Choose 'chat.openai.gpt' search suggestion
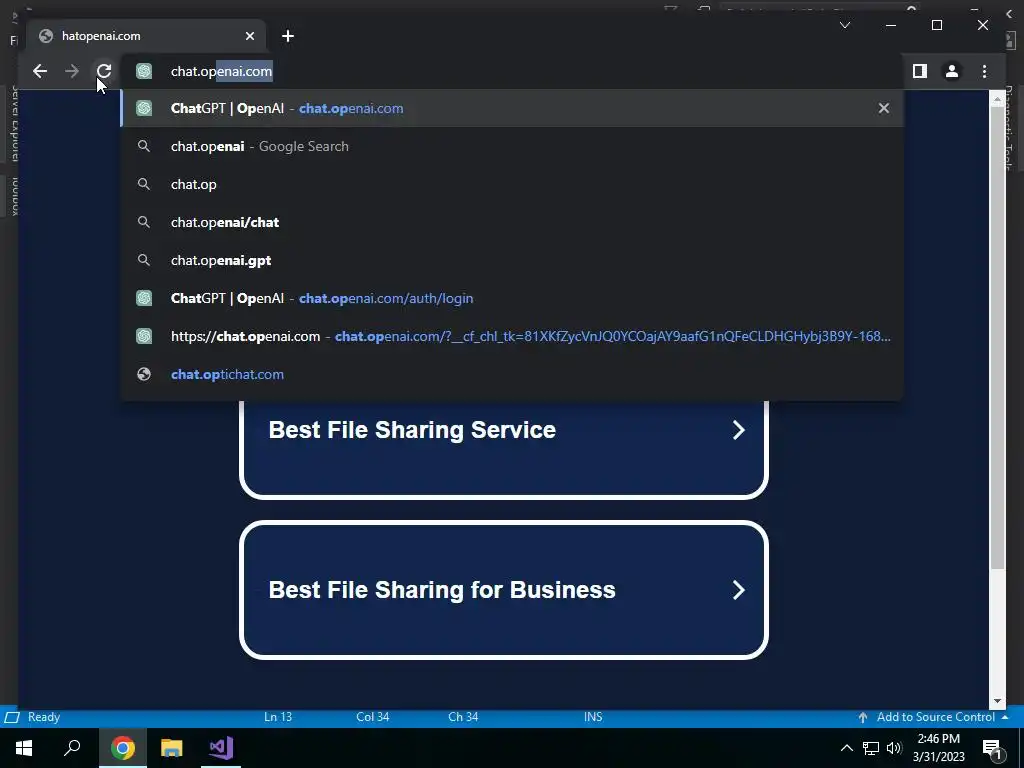The image size is (1024, 768). pos(512,260)
